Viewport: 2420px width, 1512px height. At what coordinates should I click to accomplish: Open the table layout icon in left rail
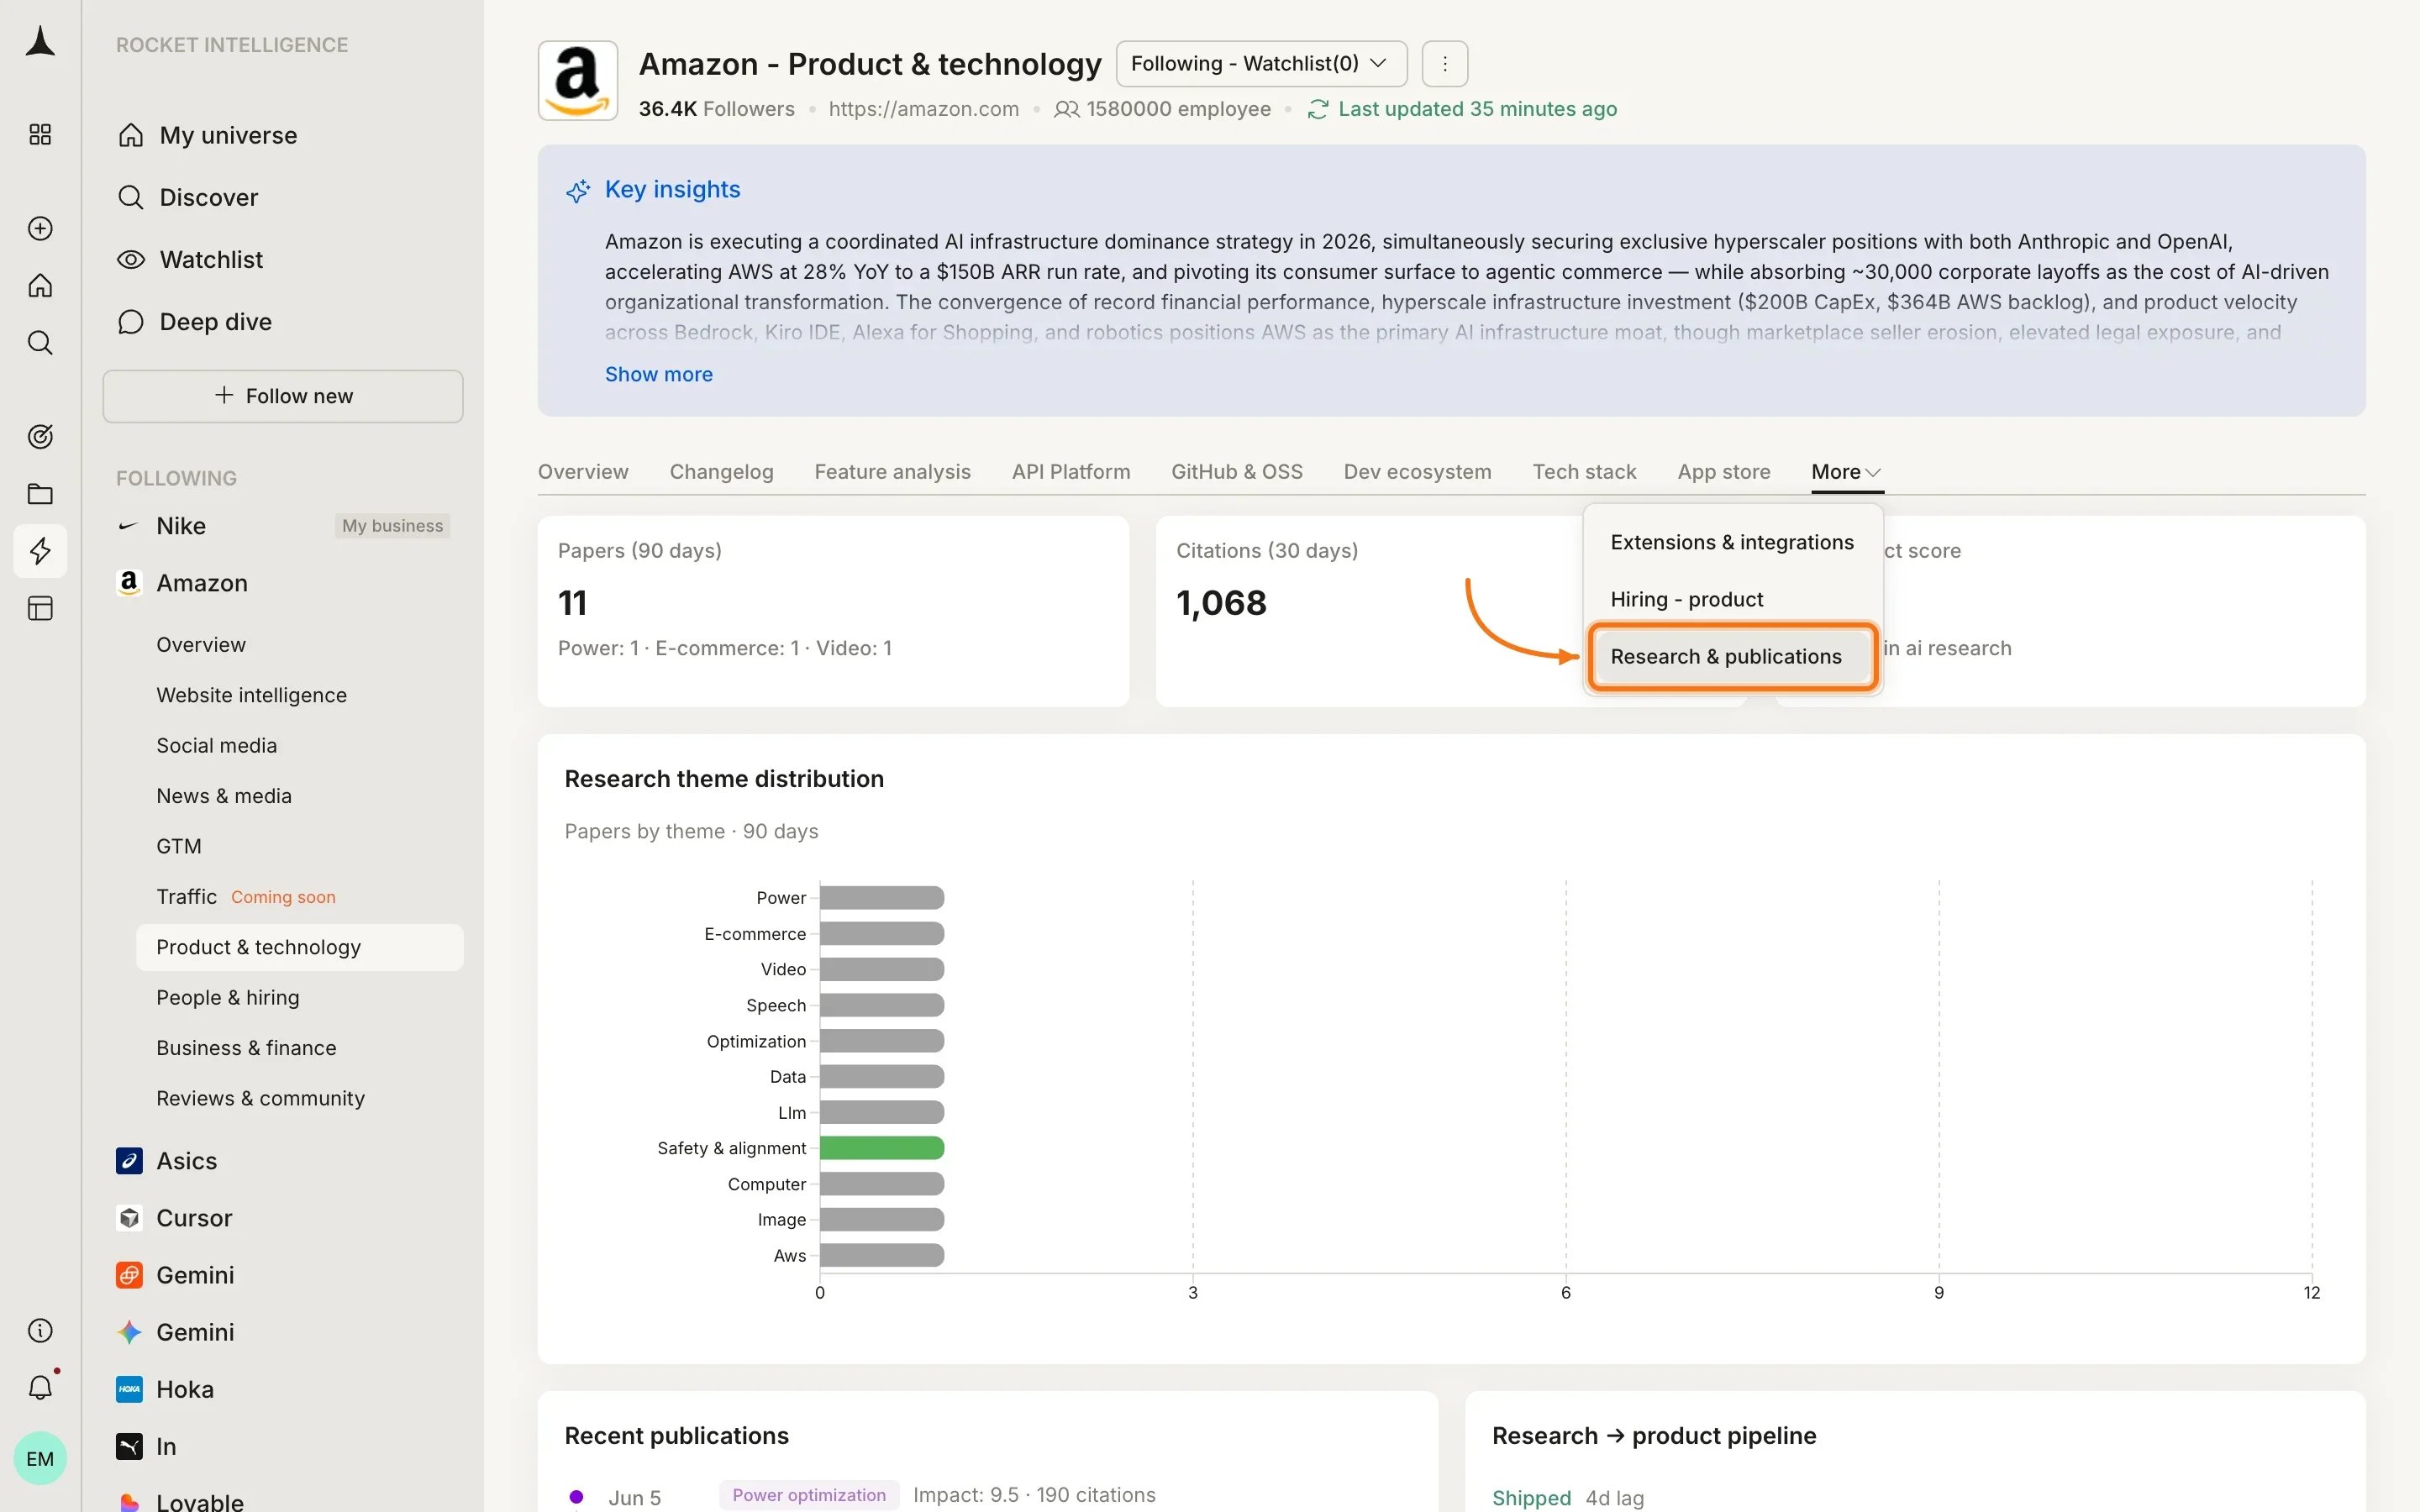point(40,608)
